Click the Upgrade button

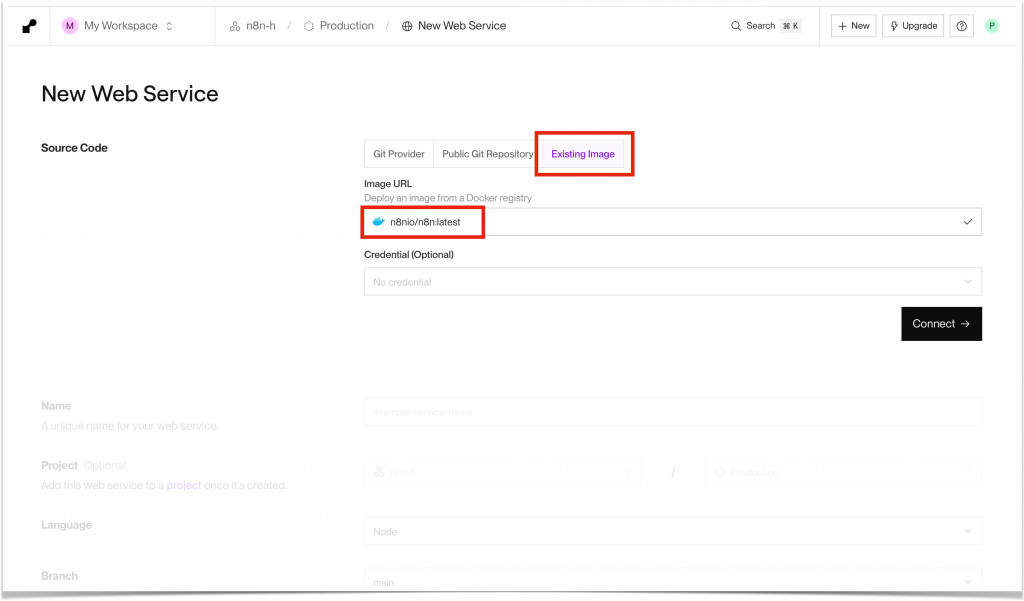point(913,26)
